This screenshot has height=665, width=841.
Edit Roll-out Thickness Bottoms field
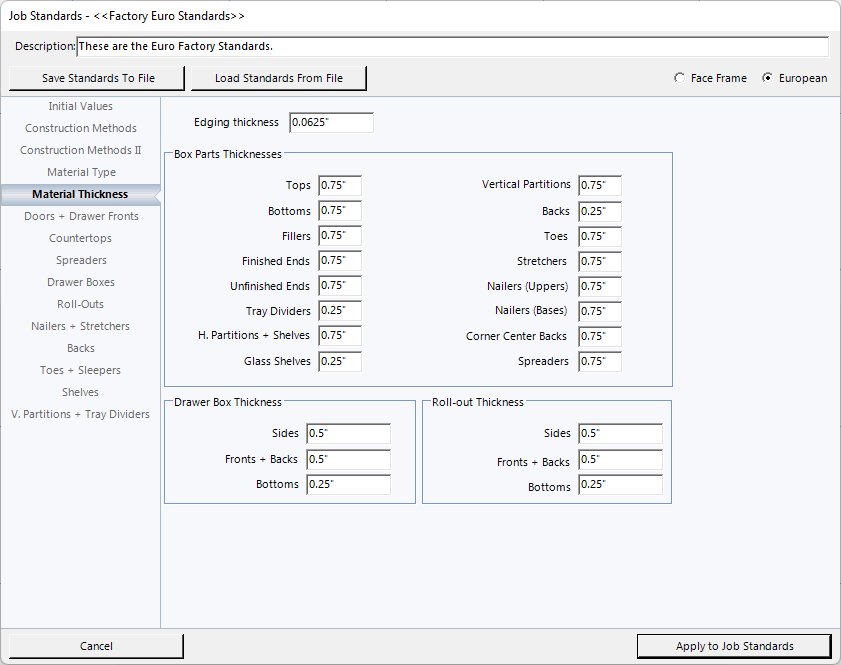coord(620,485)
